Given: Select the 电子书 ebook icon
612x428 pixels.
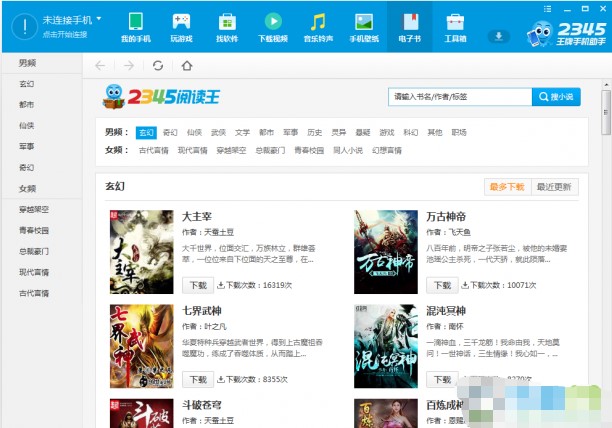Looking at the screenshot, I should pyautogui.click(x=409, y=27).
